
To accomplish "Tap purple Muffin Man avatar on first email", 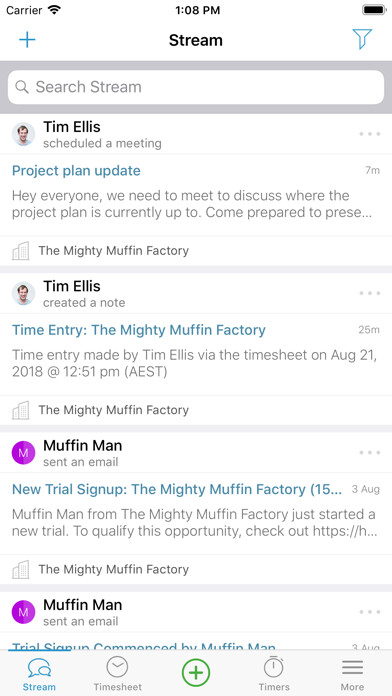I will tap(24, 453).
